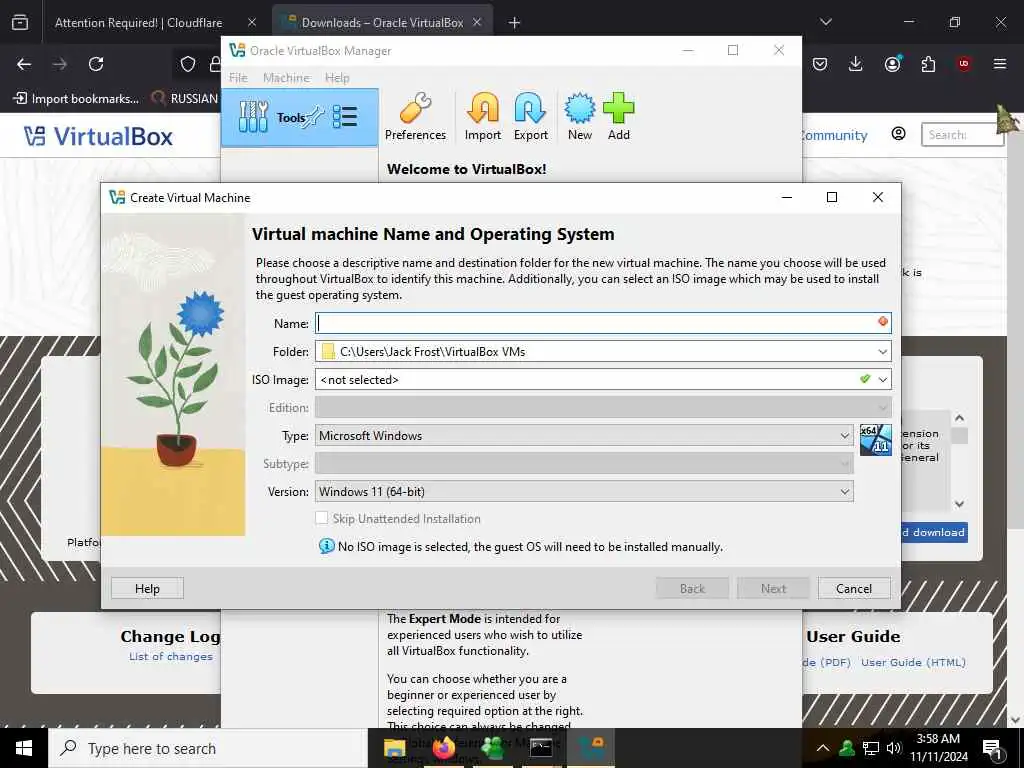The image size is (1024, 768).
Task: Switch to the Downloads Oracle VirtualBox tab
Action: [x=382, y=23]
